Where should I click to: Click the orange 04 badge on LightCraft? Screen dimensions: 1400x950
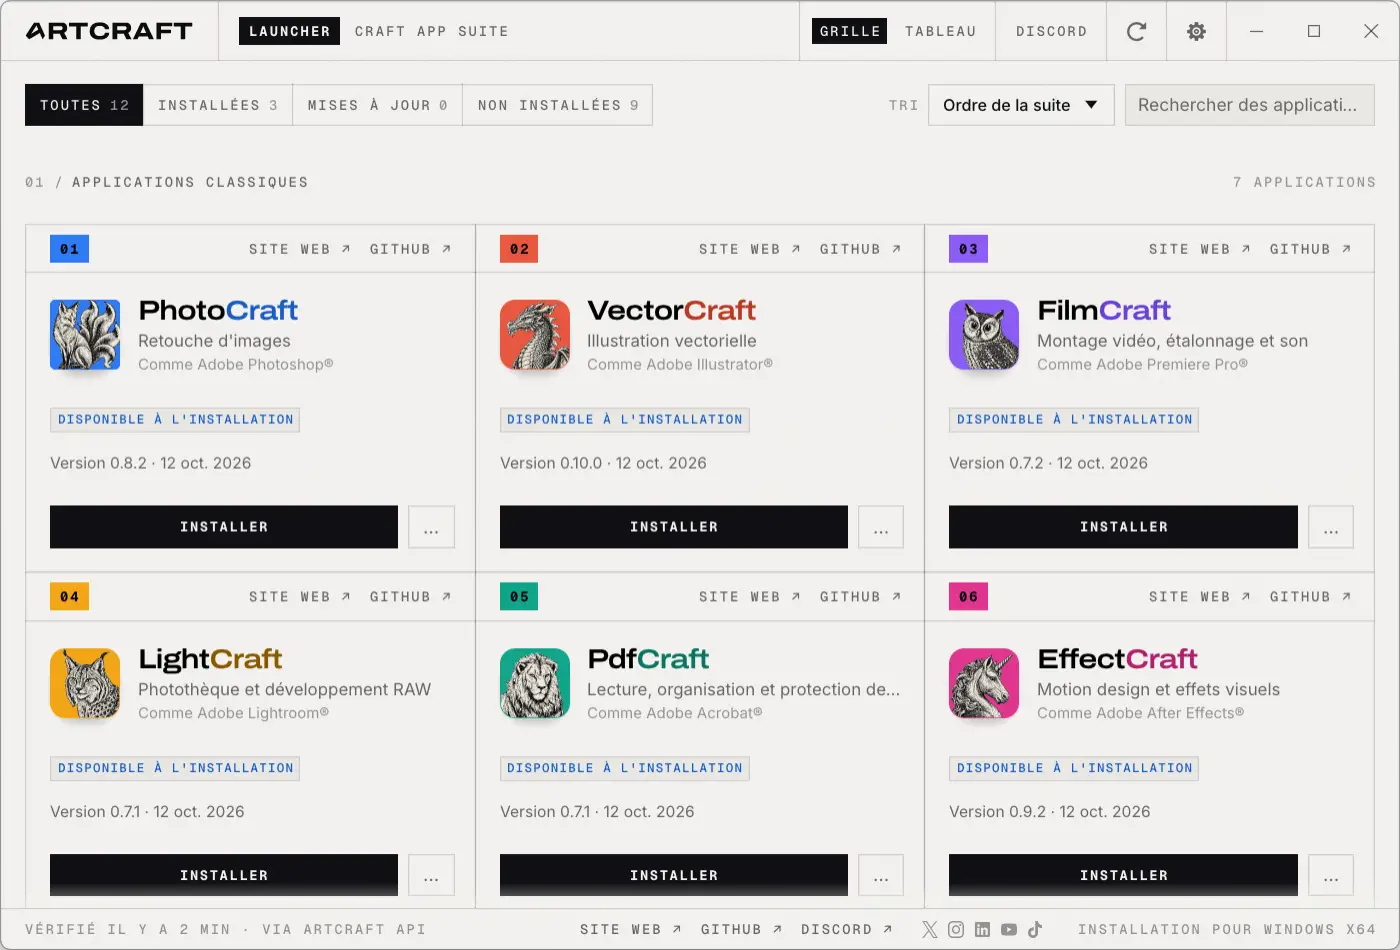(x=69, y=597)
